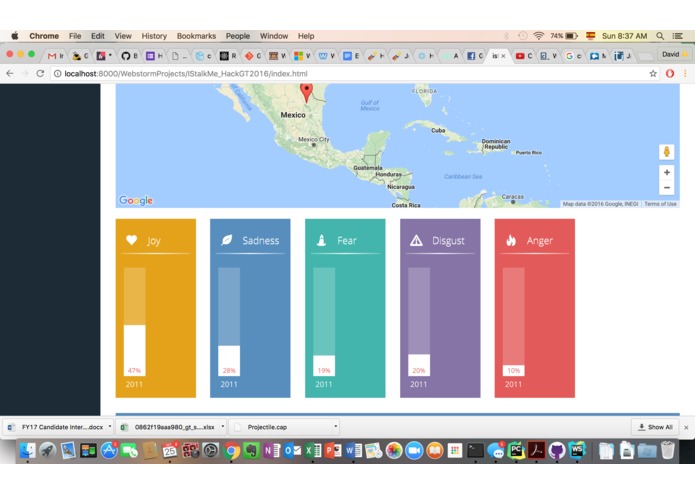Open the clock showing Sun 8:37 AM
The image size is (695, 494).
(x=625, y=36)
